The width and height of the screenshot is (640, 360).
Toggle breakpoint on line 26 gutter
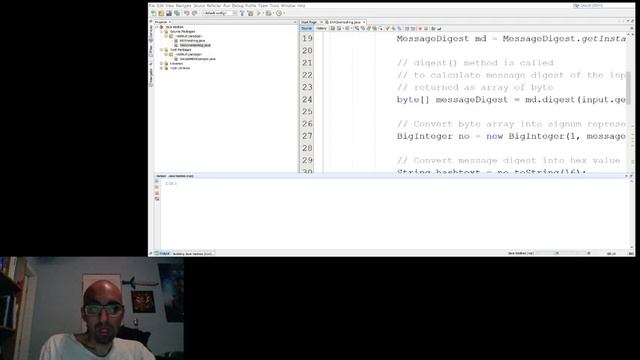[x=307, y=124]
